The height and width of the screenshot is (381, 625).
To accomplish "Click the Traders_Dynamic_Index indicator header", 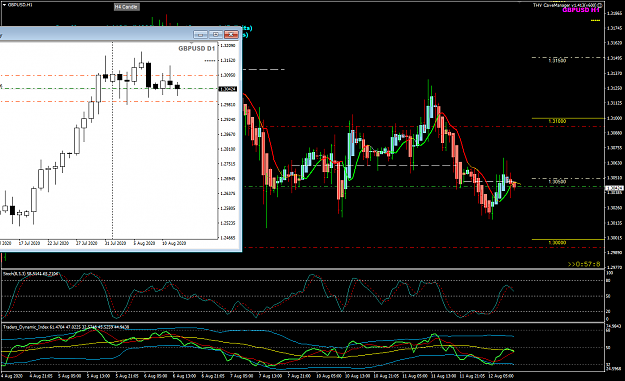I will pyautogui.click(x=66, y=327).
